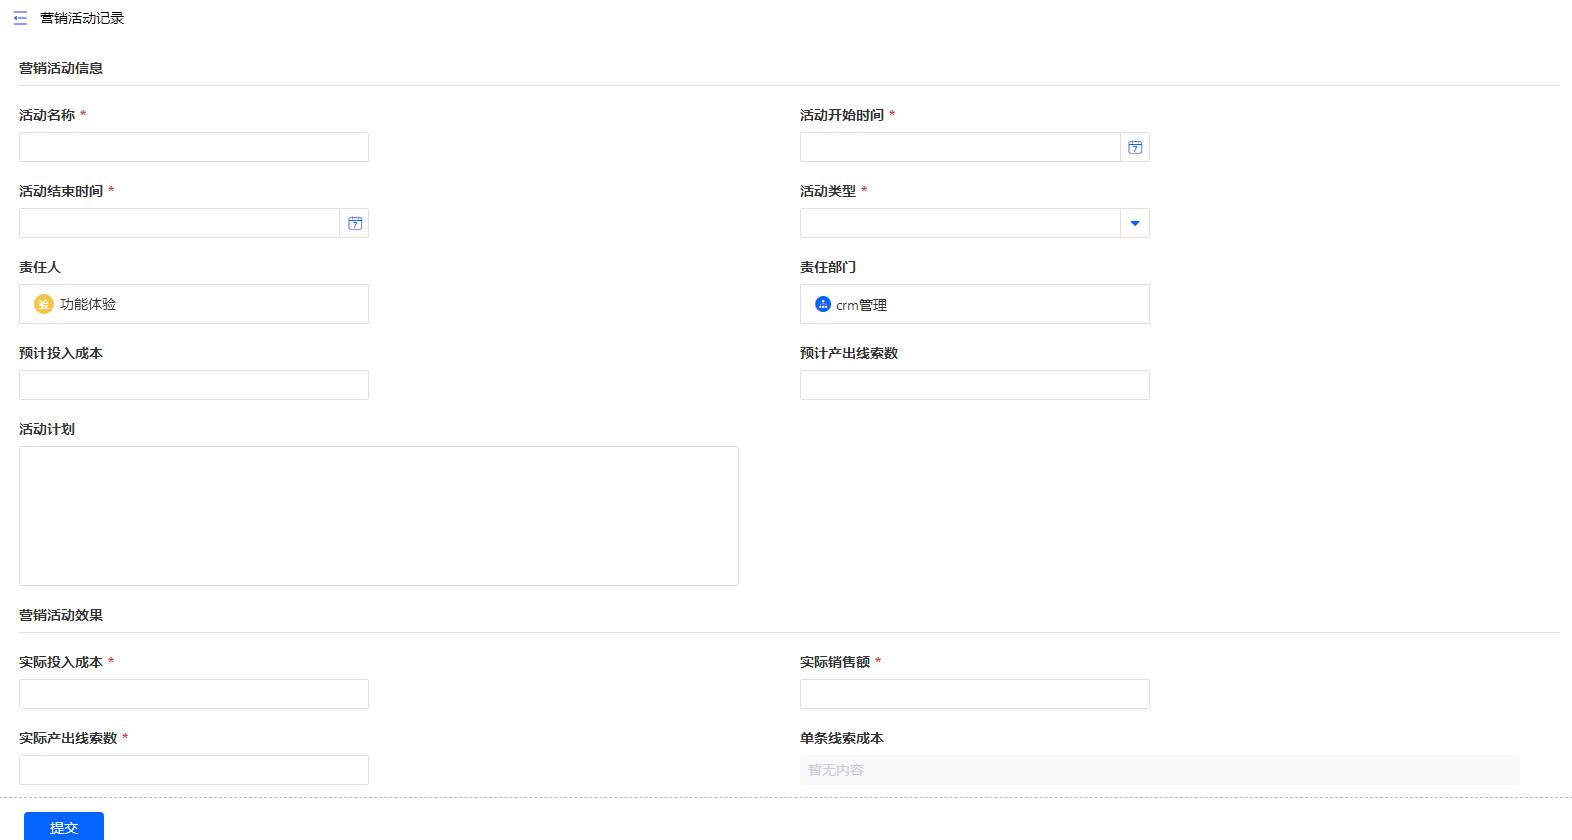Focus the 实际投入成本 input

(x=194, y=694)
